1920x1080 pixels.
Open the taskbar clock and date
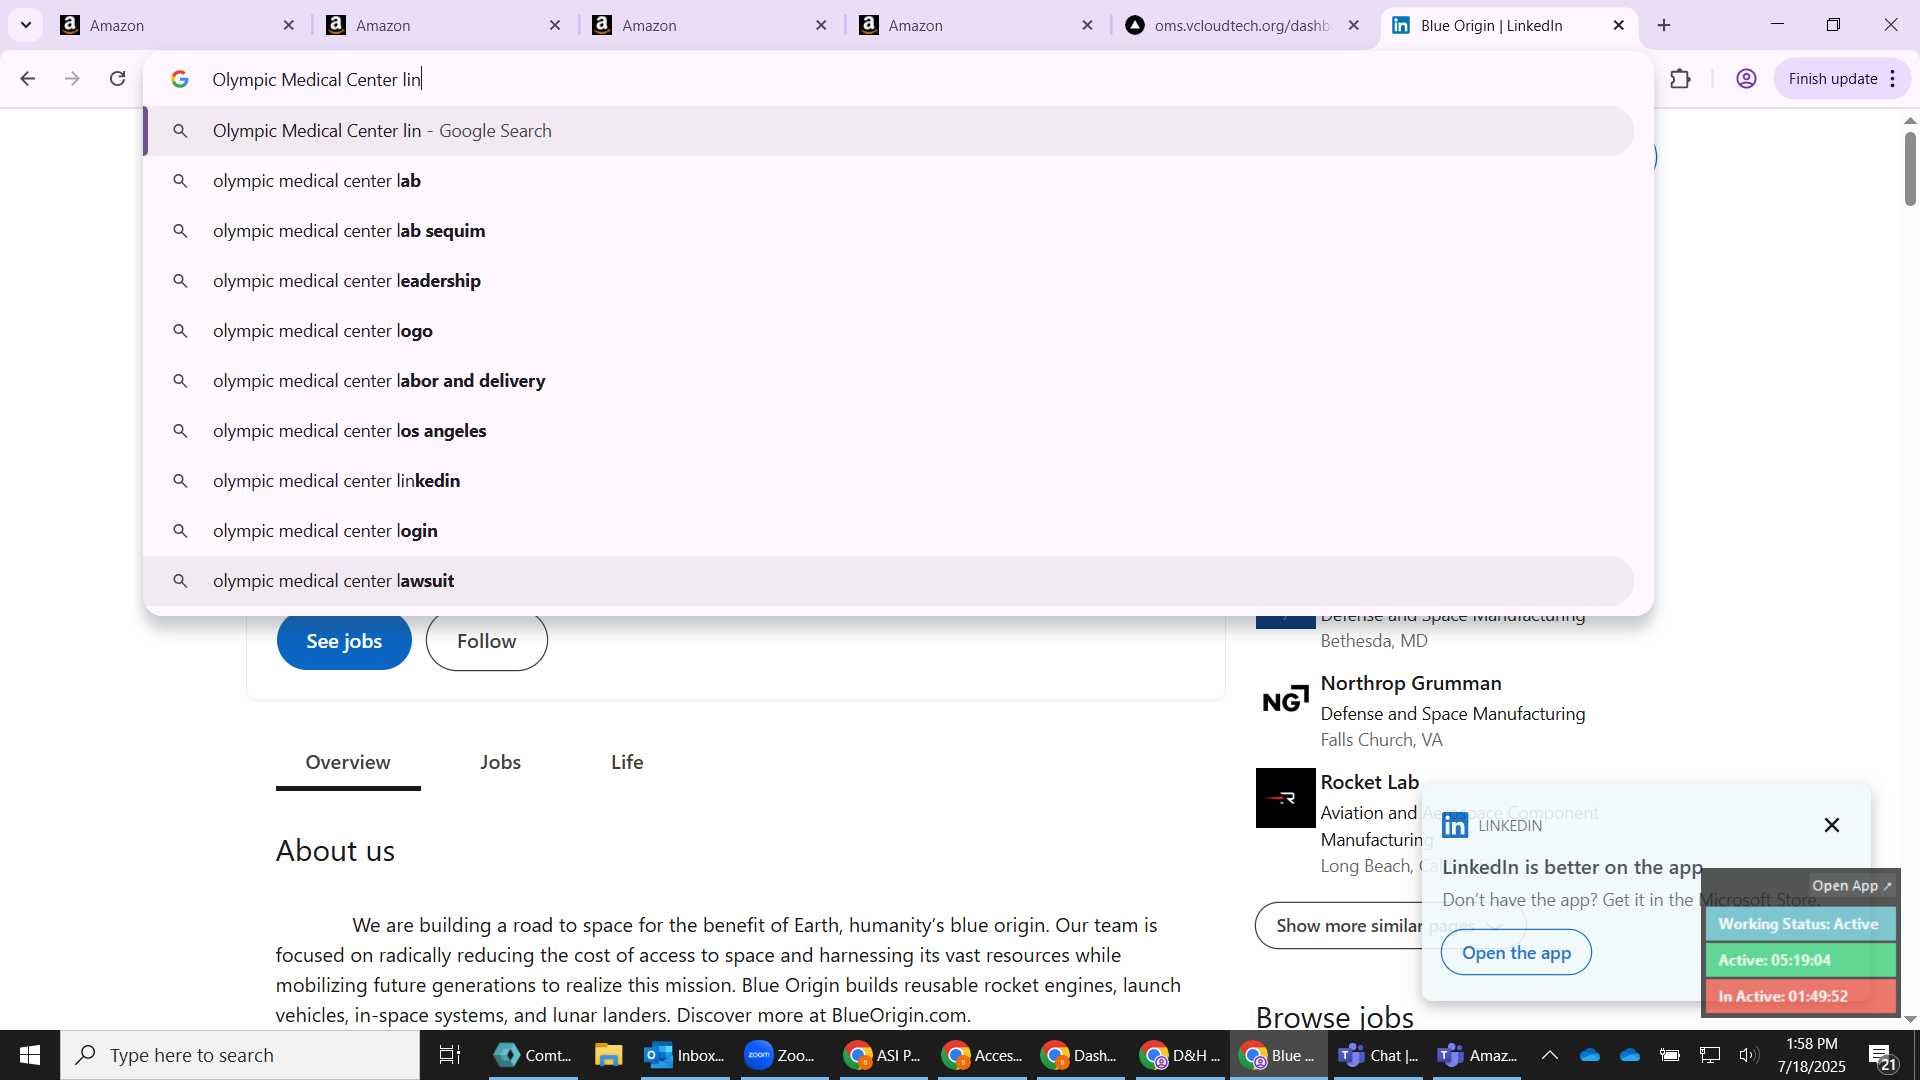point(1811,1055)
